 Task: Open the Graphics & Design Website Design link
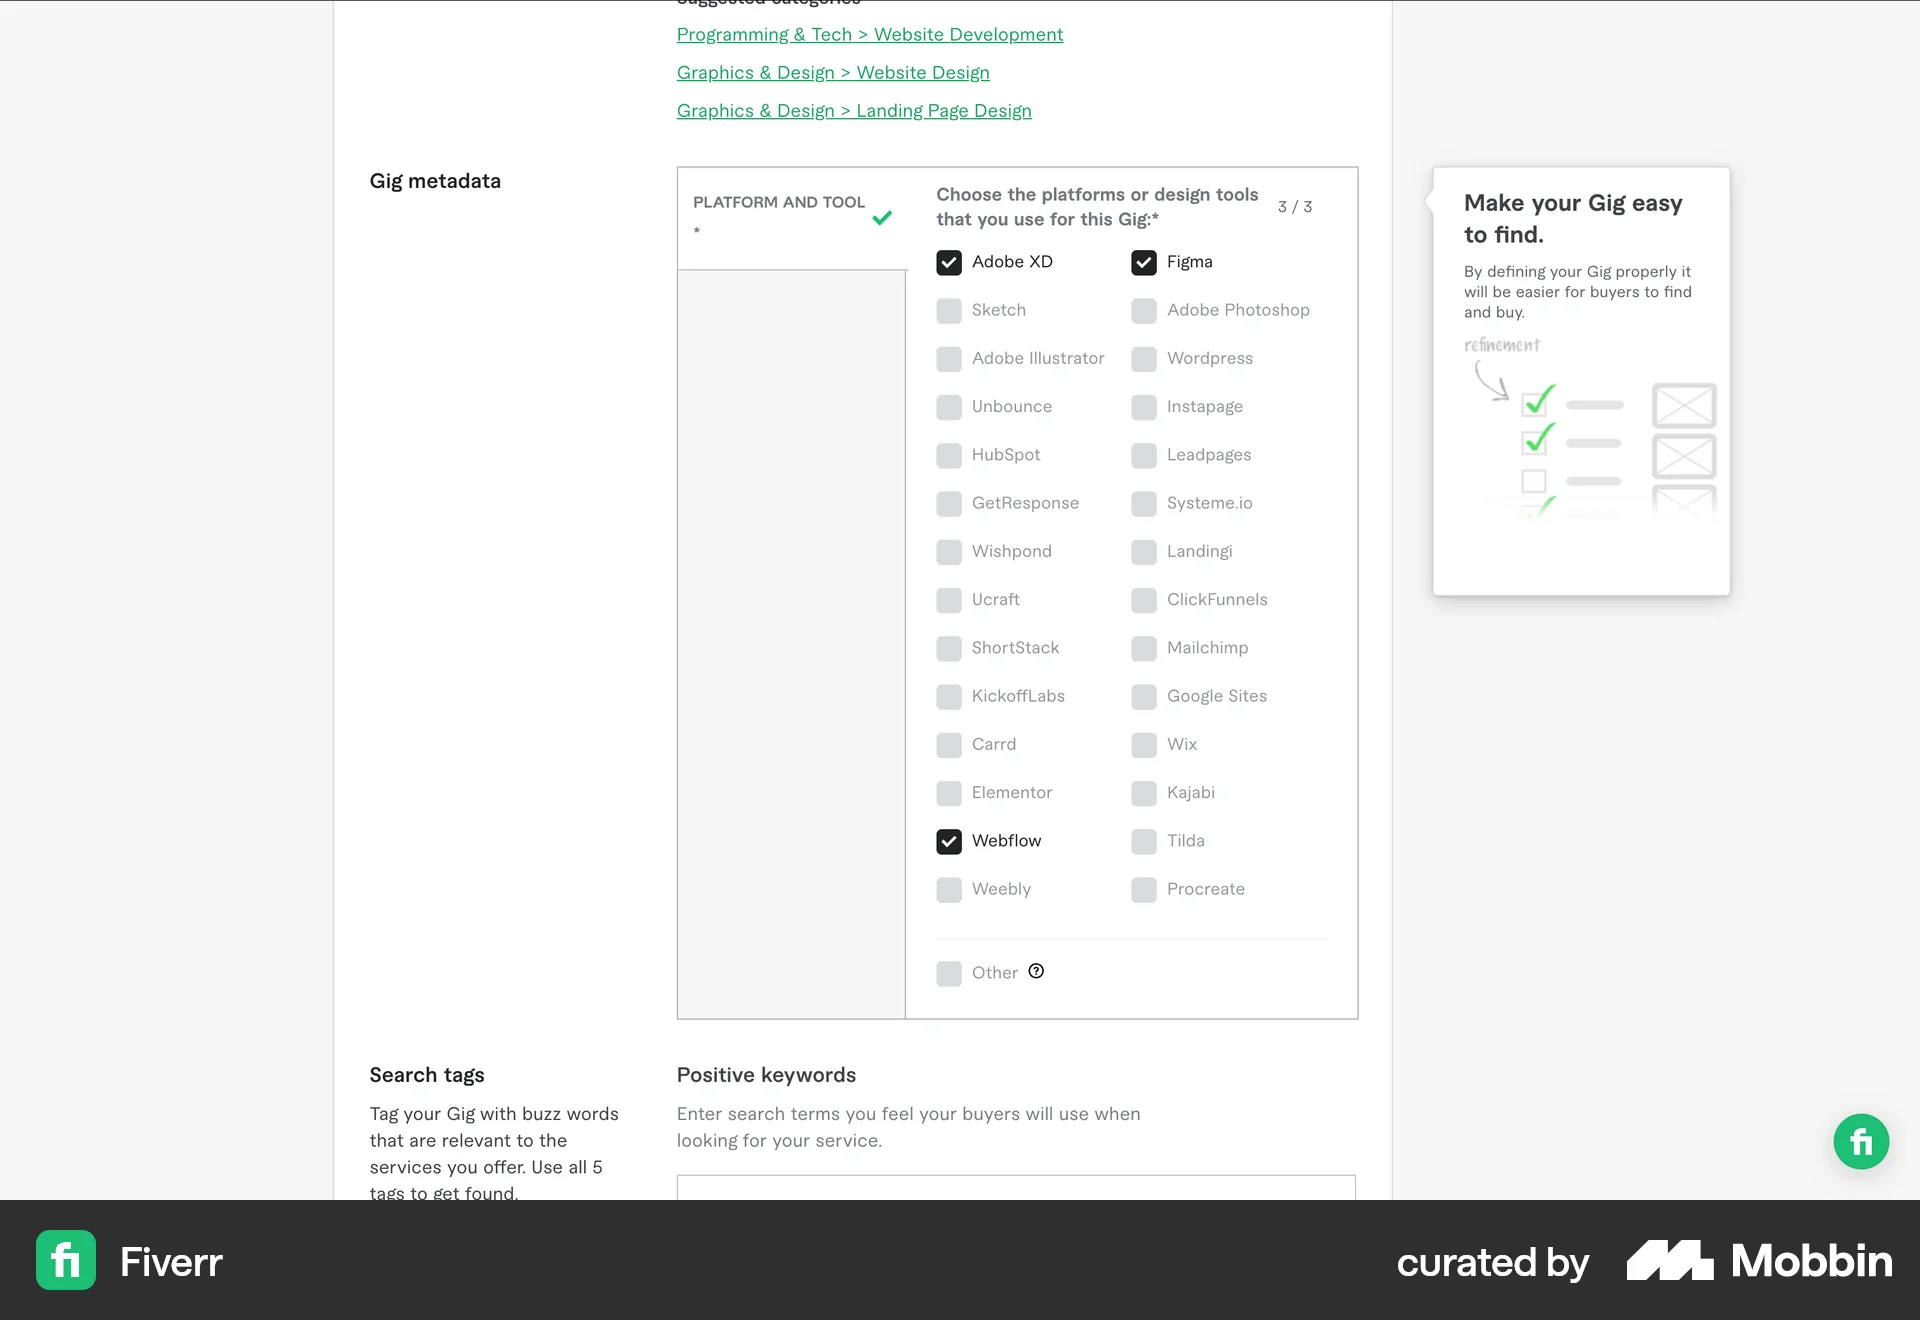(833, 72)
